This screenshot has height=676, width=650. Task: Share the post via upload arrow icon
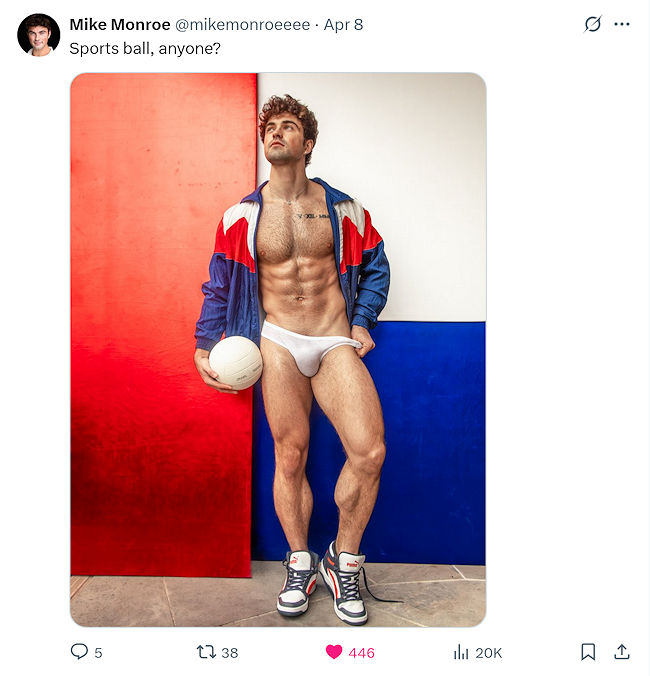pos(622,652)
